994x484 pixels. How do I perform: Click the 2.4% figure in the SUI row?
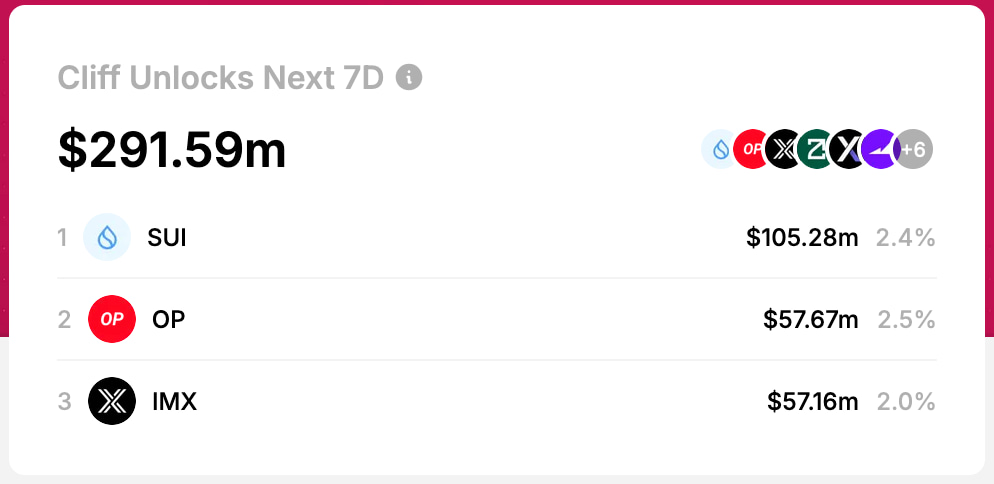coord(906,238)
